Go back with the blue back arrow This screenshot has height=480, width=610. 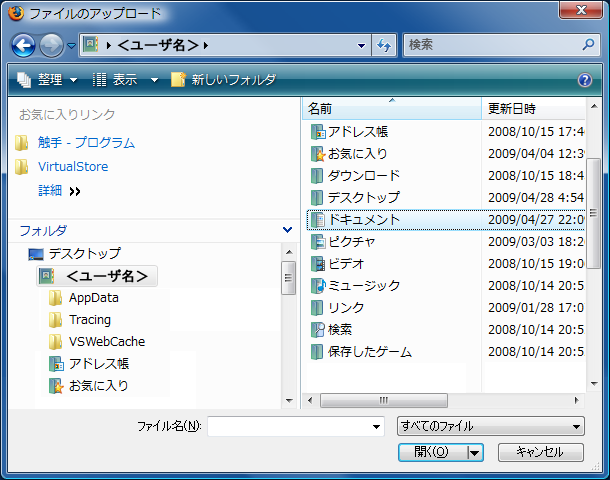point(23,46)
